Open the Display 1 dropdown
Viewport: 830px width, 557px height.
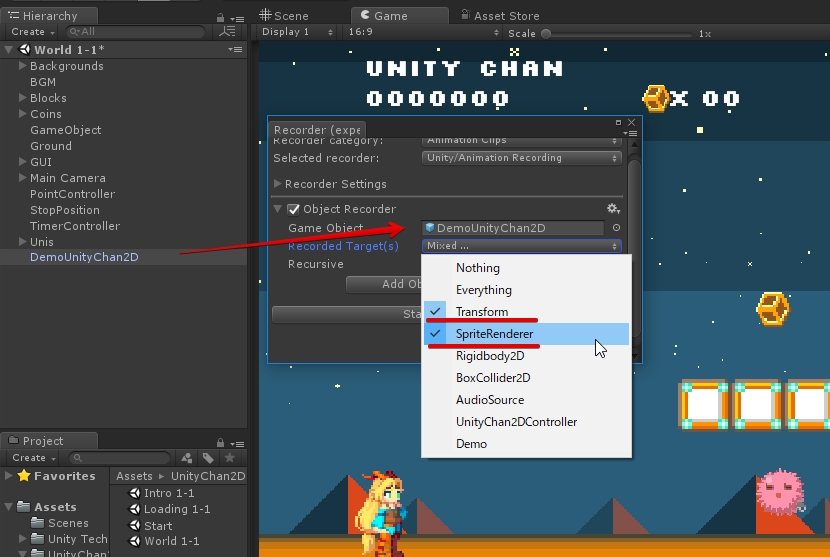297,32
